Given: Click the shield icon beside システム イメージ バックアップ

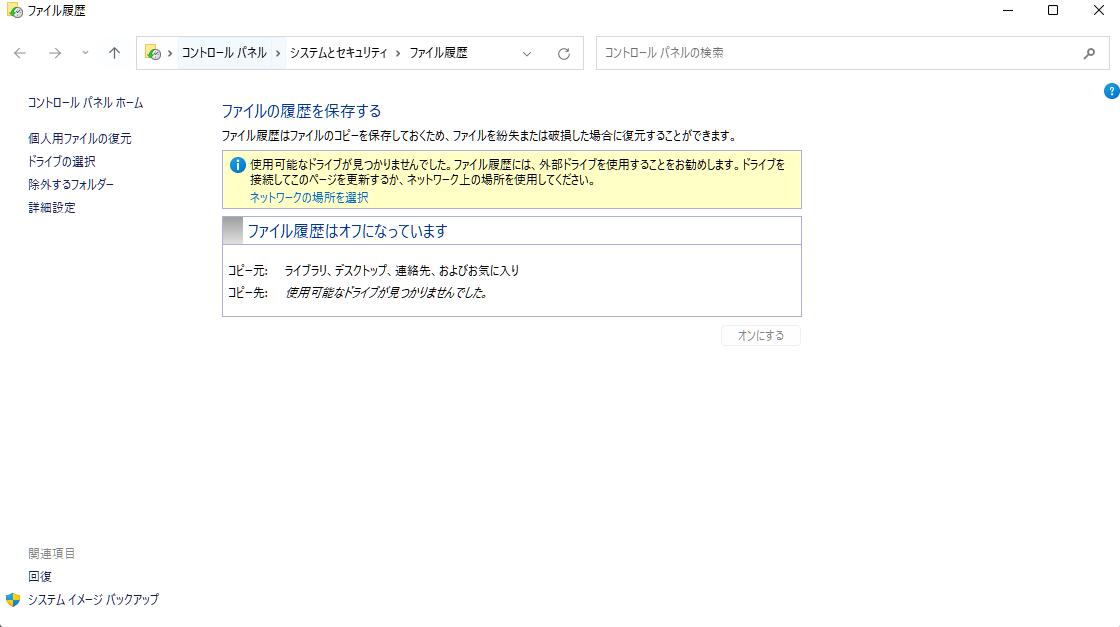Looking at the screenshot, I should [12, 601].
